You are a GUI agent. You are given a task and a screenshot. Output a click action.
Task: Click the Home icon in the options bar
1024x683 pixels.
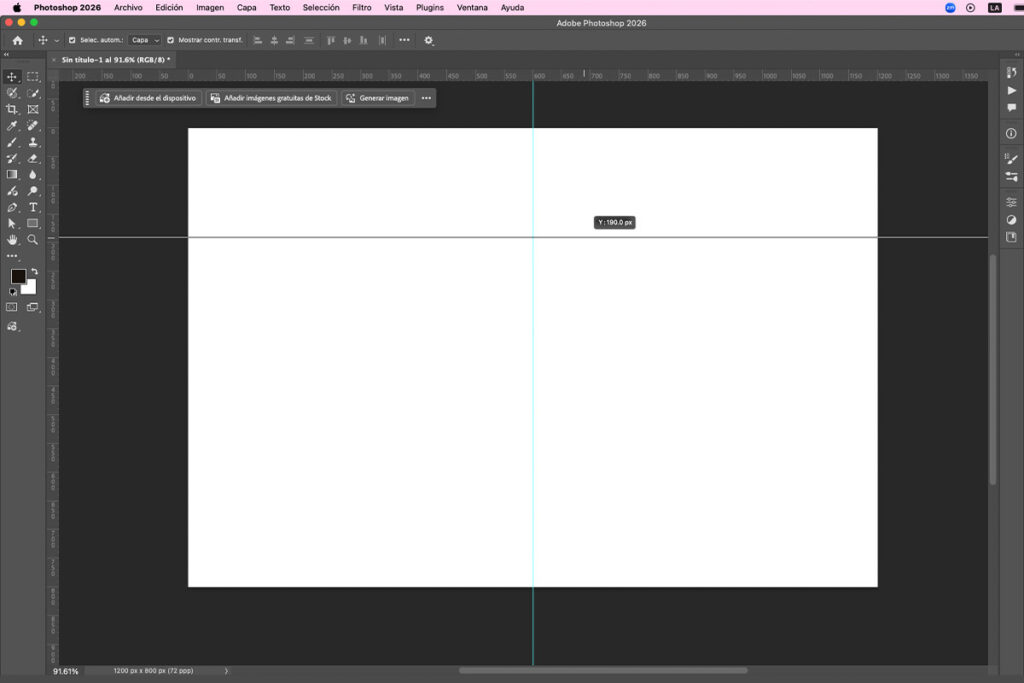[x=16, y=40]
